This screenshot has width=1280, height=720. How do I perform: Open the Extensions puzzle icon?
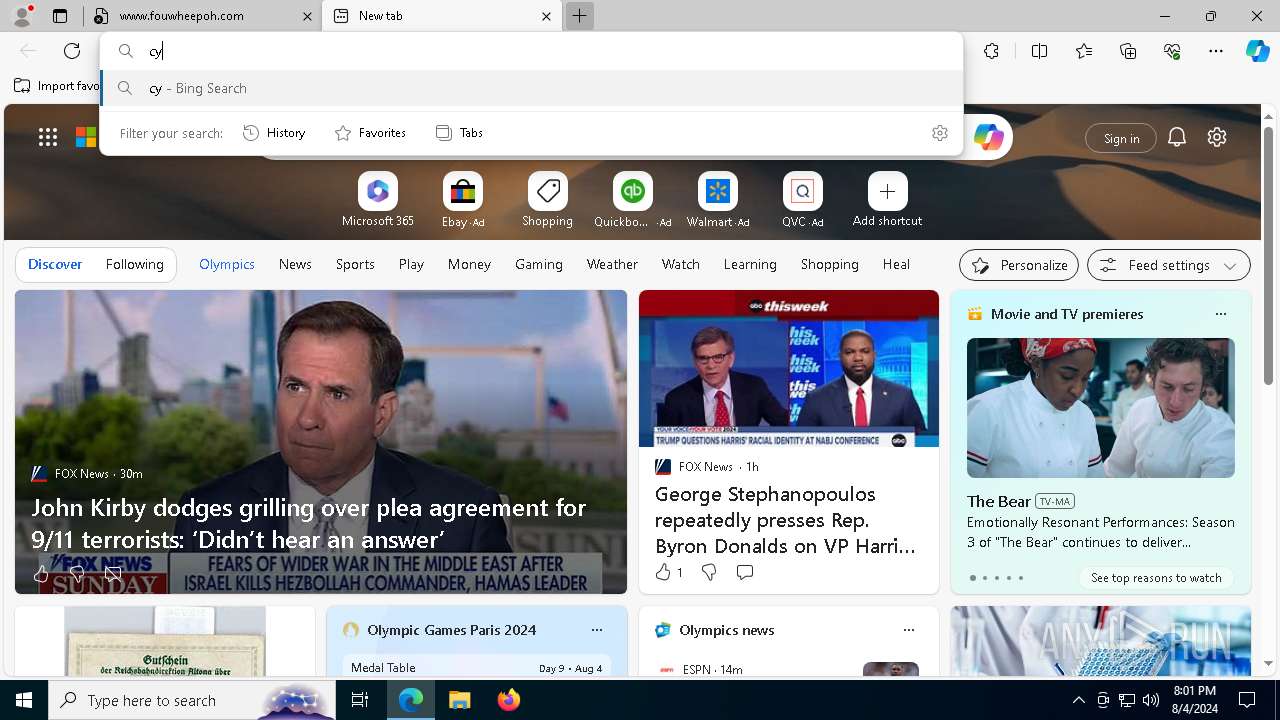tap(991, 51)
